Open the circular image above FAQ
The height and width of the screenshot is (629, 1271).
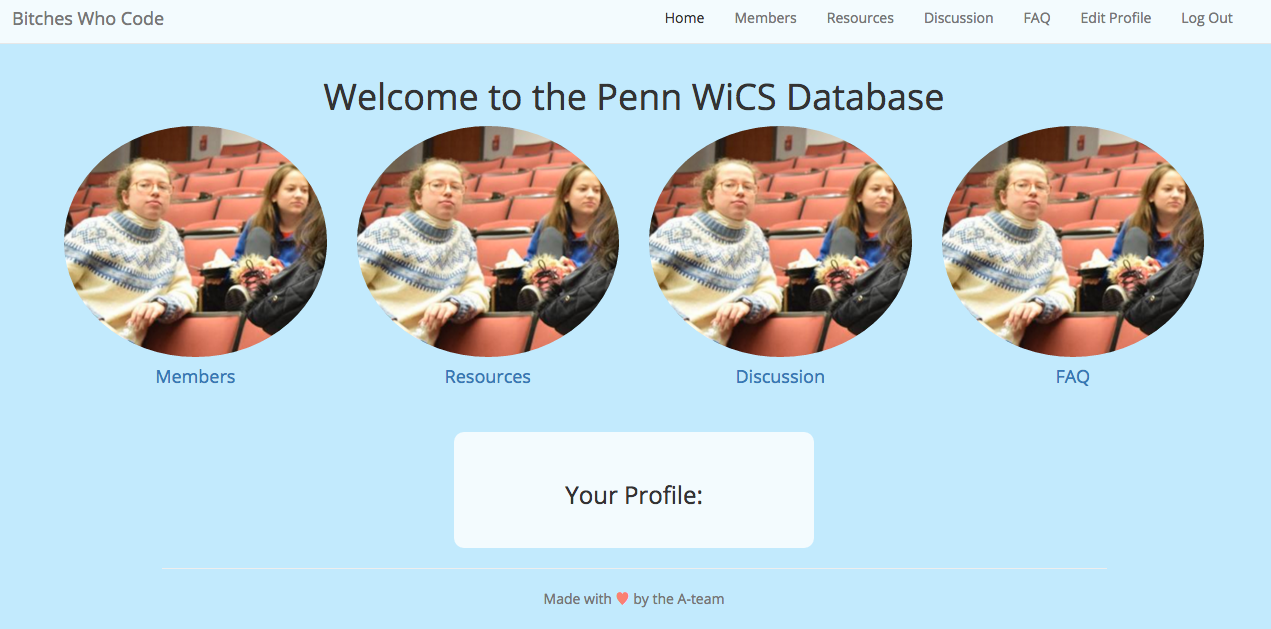tap(1073, 241)
